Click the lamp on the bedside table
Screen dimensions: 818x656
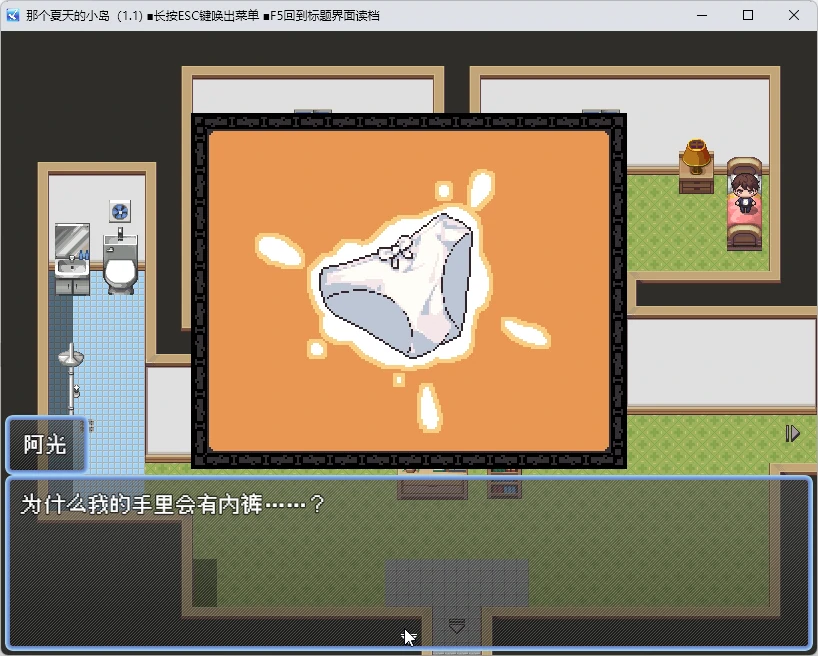697,155
